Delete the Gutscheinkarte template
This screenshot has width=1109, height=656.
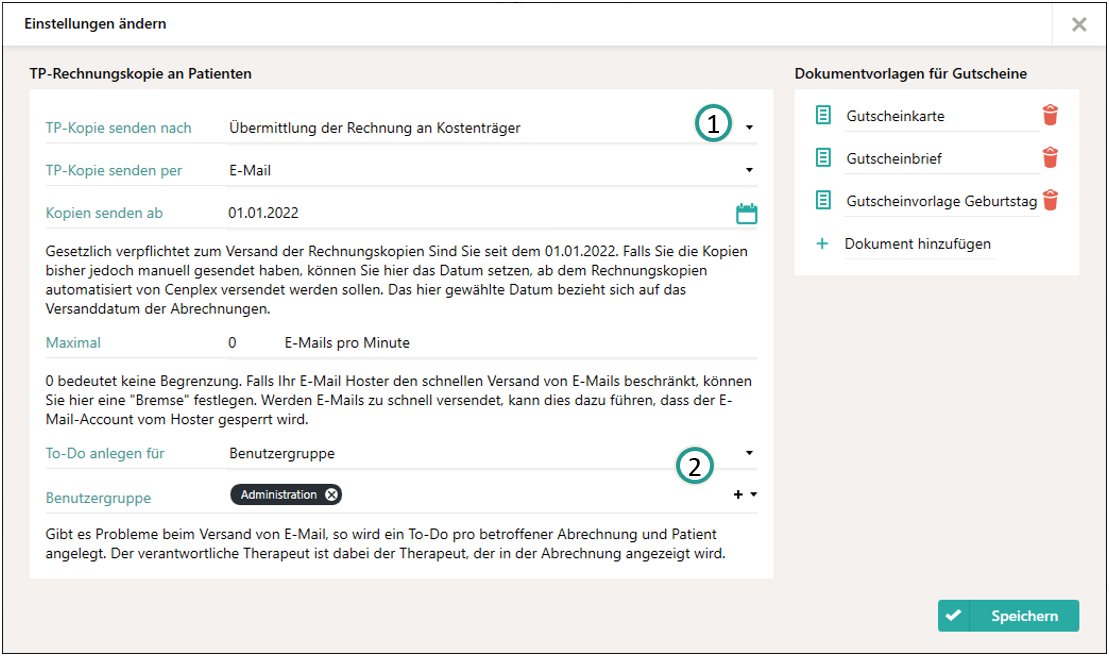coord(1050,115)
